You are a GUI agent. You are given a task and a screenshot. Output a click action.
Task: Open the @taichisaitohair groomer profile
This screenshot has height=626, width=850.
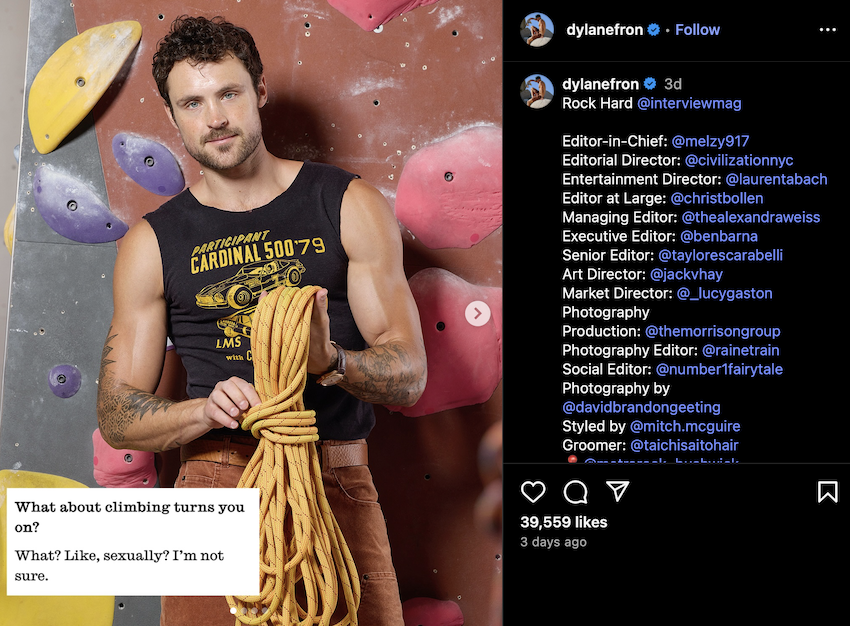[x=684, y=445]
